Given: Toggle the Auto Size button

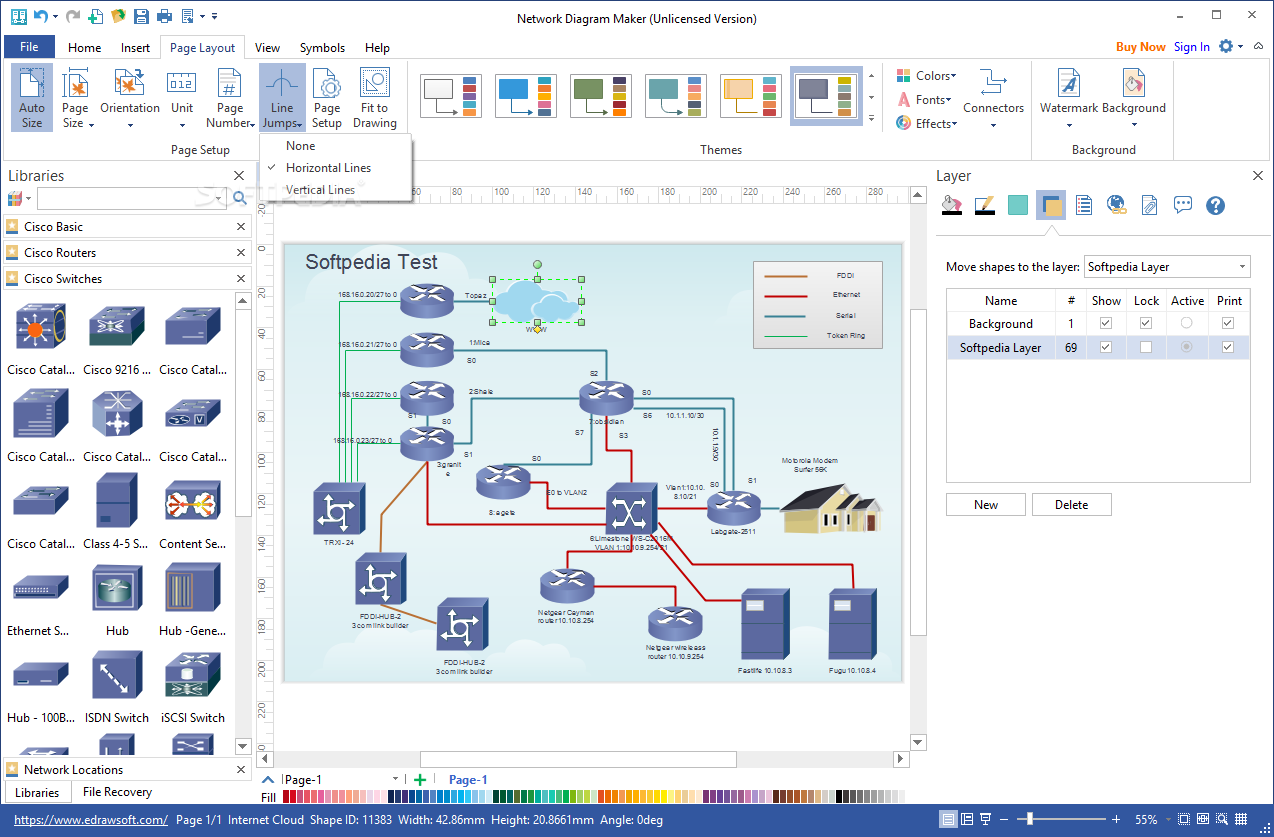Looking at the screenshot, I should point(32,98).
